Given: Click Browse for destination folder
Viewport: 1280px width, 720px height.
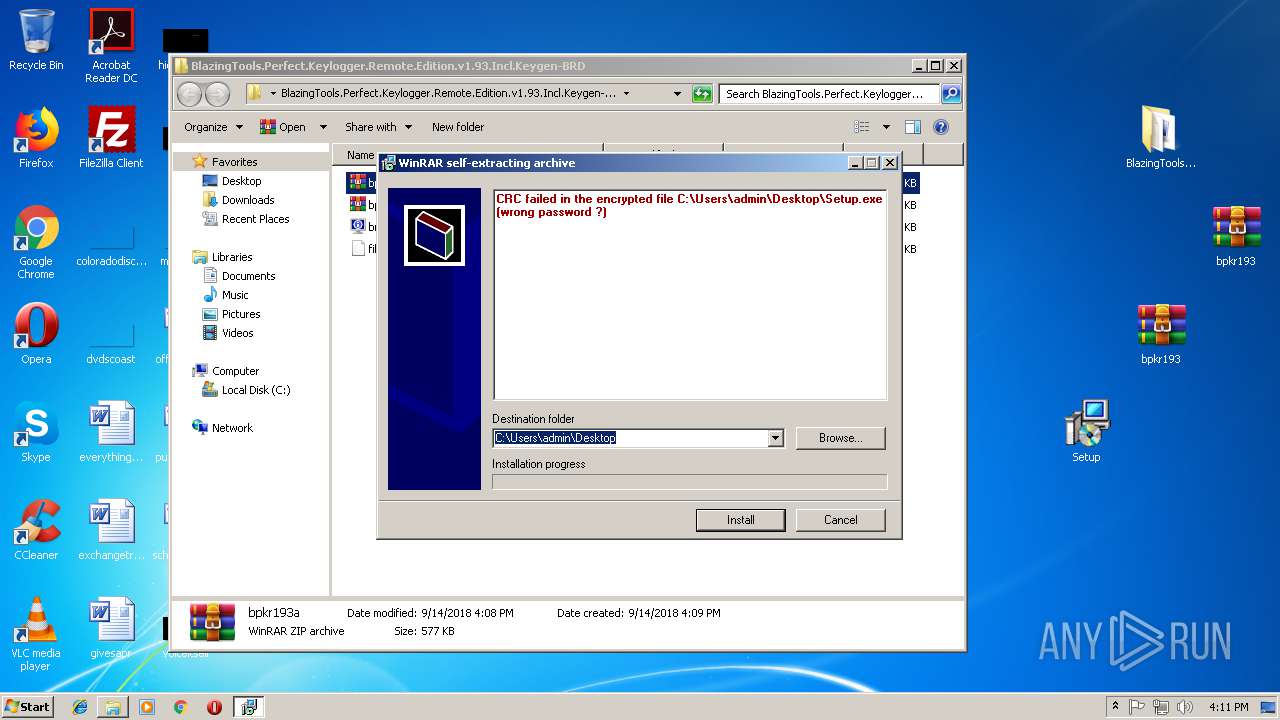Looking at the screenshot, I should (841, 438).
